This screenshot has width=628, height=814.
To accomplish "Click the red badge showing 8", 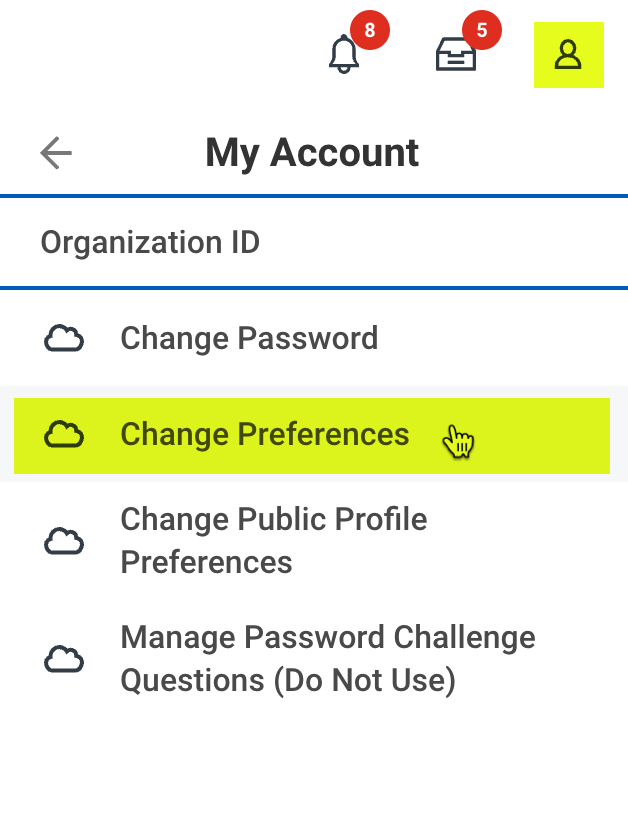I will [x=370, y=31].
